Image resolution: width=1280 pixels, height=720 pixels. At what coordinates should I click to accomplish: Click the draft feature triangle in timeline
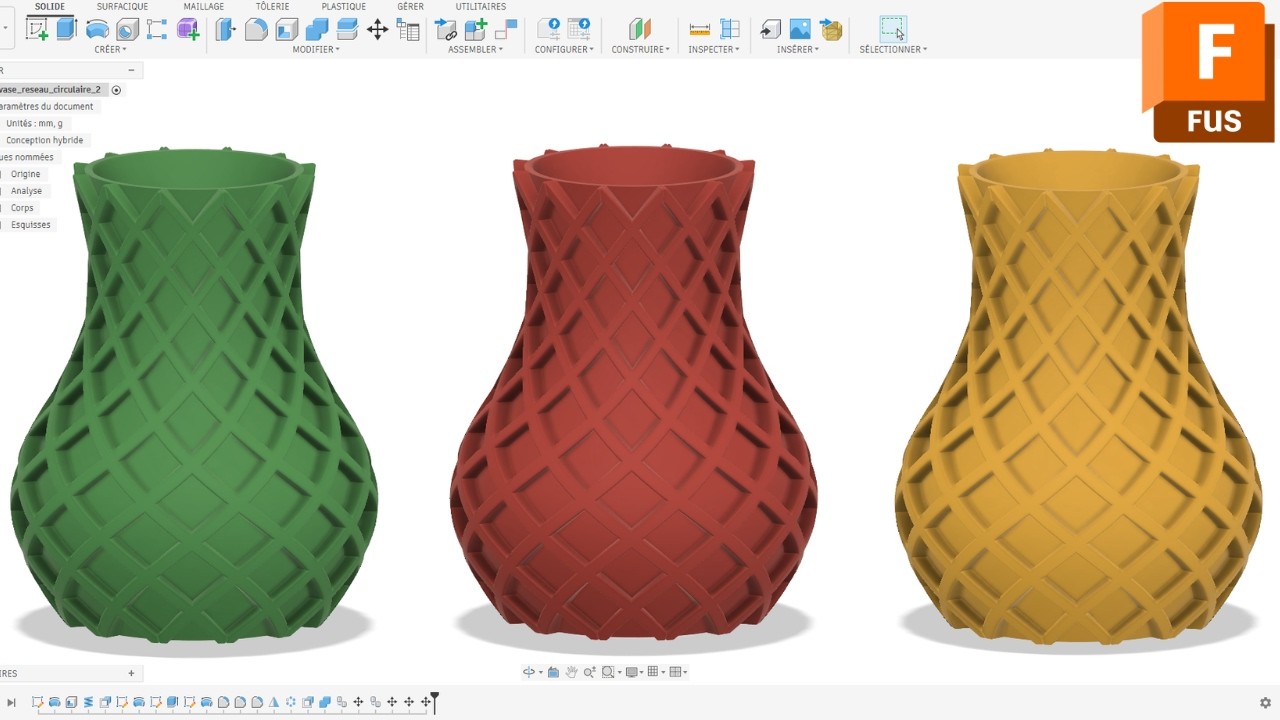(274, 702)
